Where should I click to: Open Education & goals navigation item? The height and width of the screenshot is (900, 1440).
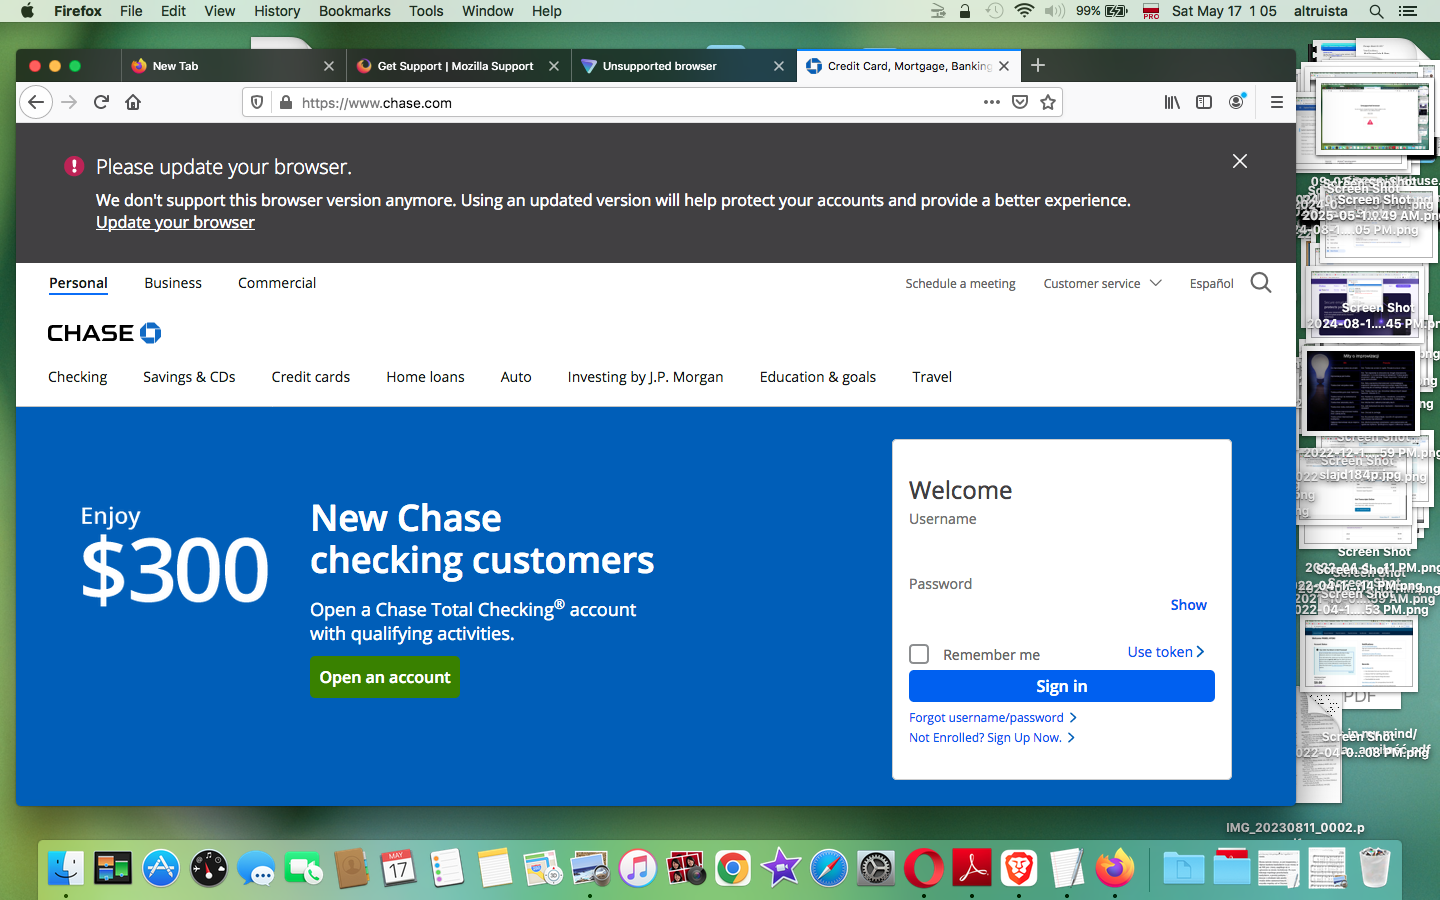click(818, 377)
